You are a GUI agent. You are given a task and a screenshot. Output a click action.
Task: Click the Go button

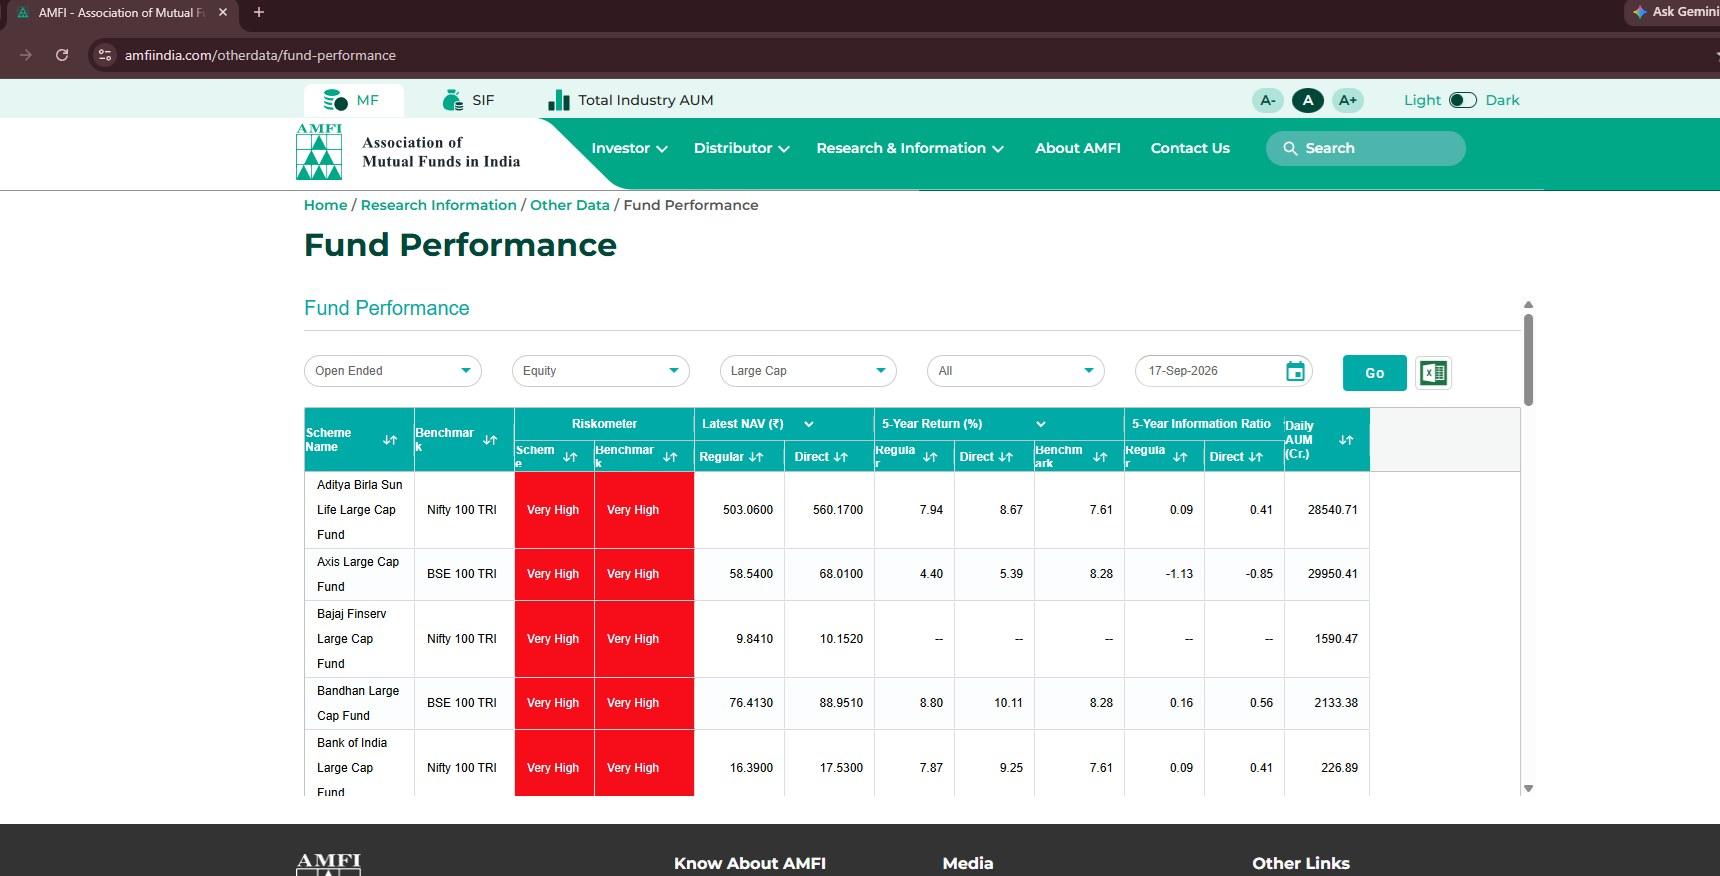pyautogui.click(x=1375, y=373)
